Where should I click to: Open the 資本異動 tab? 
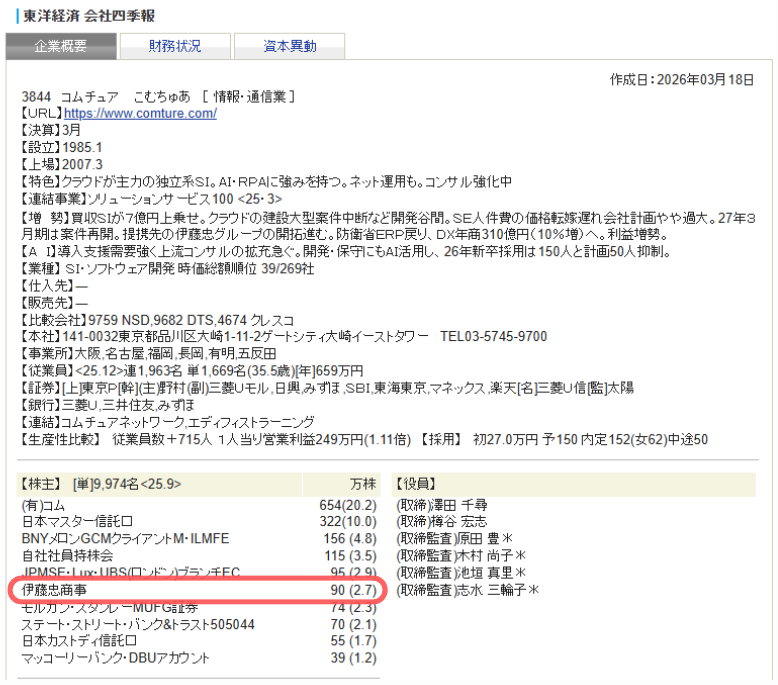tap(289, 46)
